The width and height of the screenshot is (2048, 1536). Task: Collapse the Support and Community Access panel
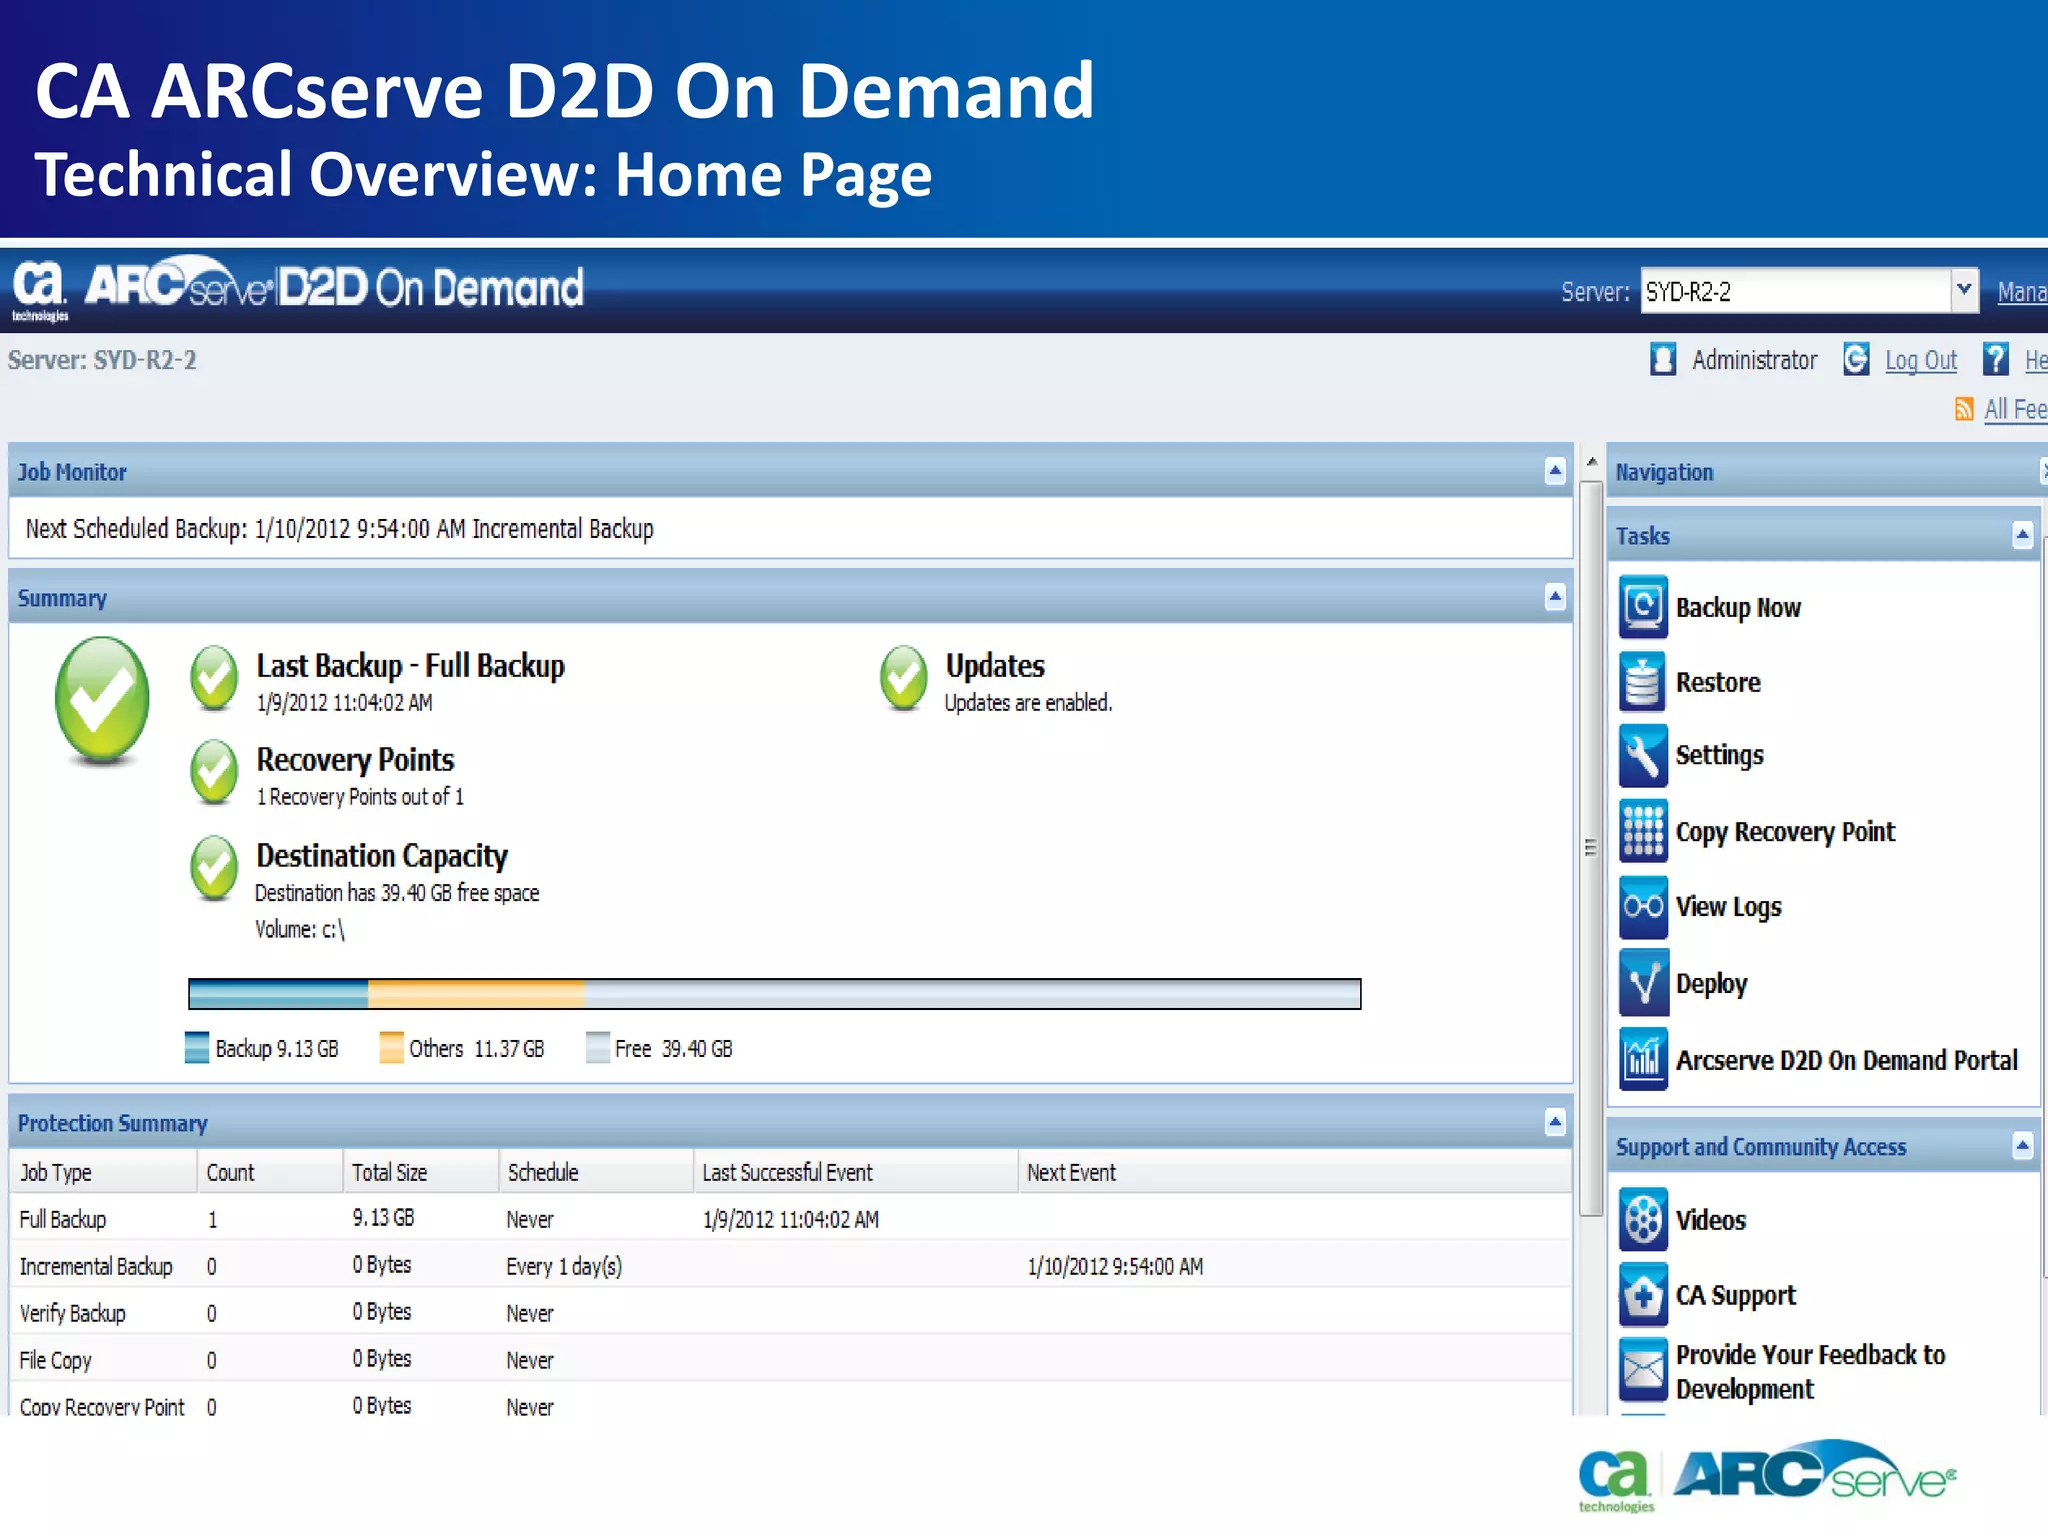click(x=2022, y=1146)
